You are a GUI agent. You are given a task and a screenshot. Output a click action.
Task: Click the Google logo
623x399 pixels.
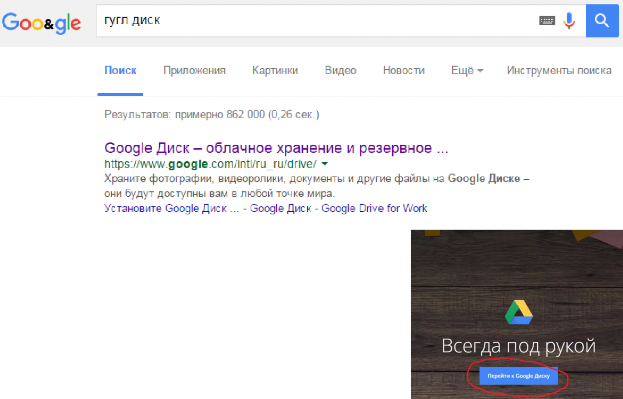click(42, 23)
